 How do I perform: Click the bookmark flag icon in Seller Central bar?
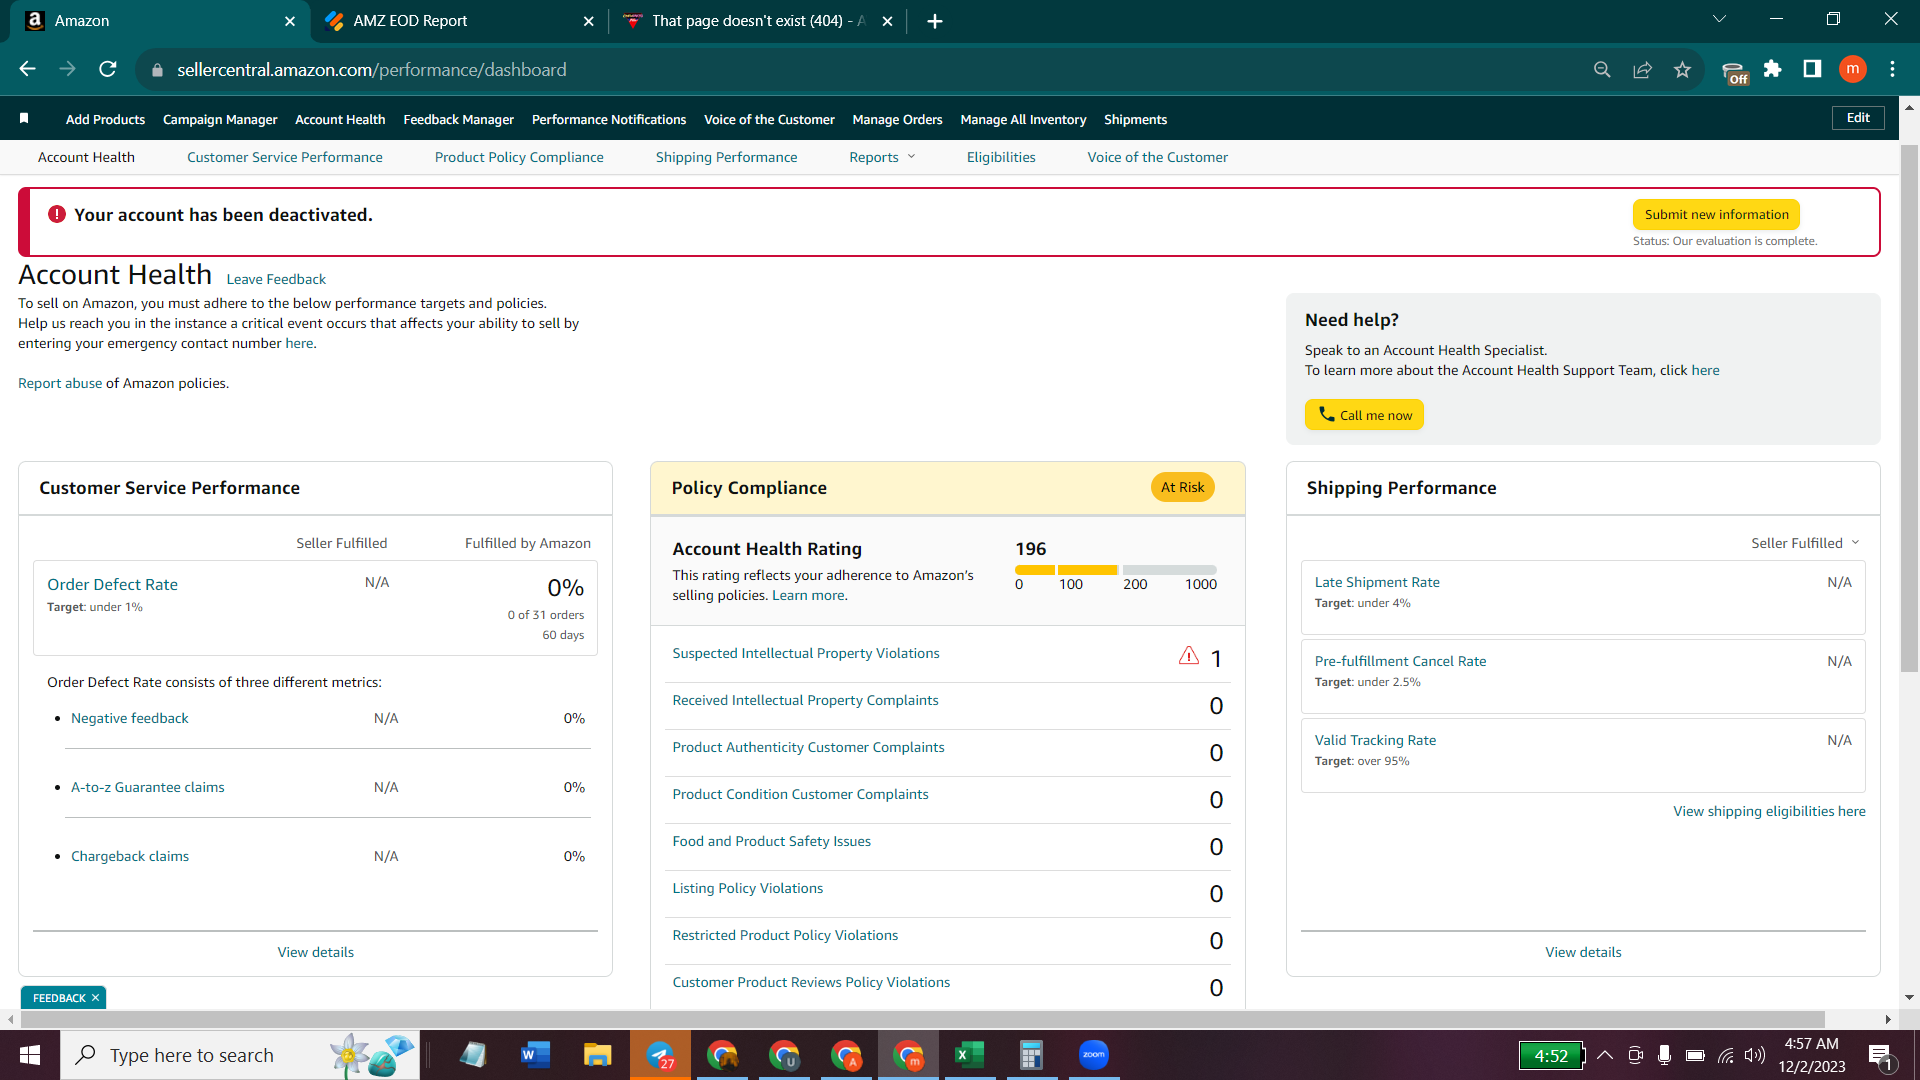point(24,119)
